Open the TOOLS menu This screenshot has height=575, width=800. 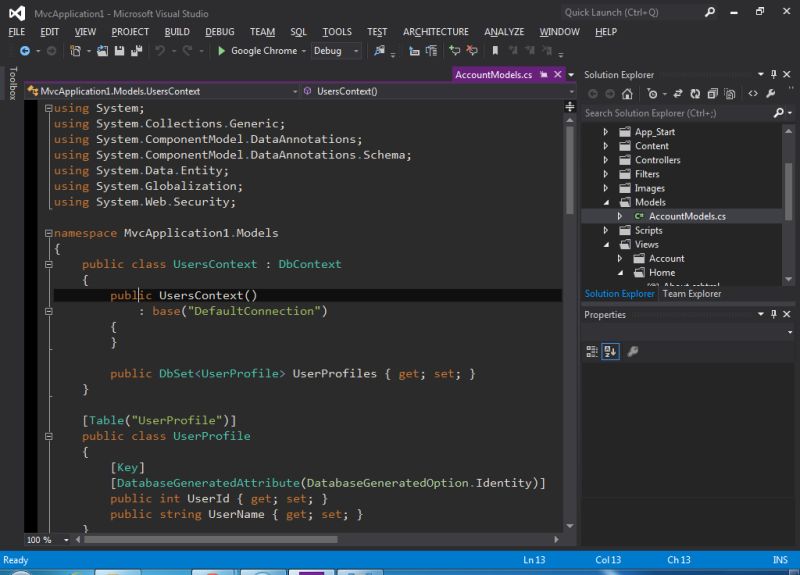click(x=337, y=32)
